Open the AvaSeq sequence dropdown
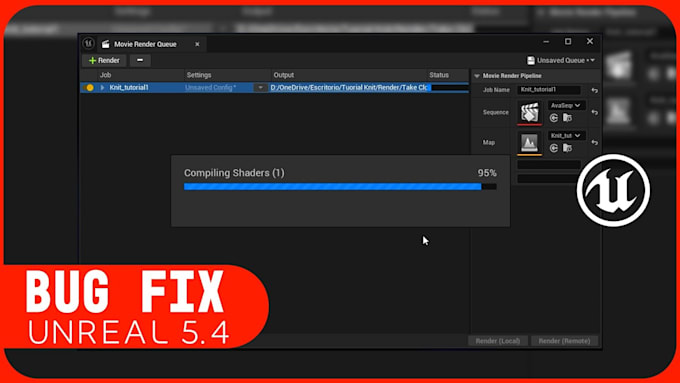The width and height of the screenshot is (680, 383). (566, 105)
